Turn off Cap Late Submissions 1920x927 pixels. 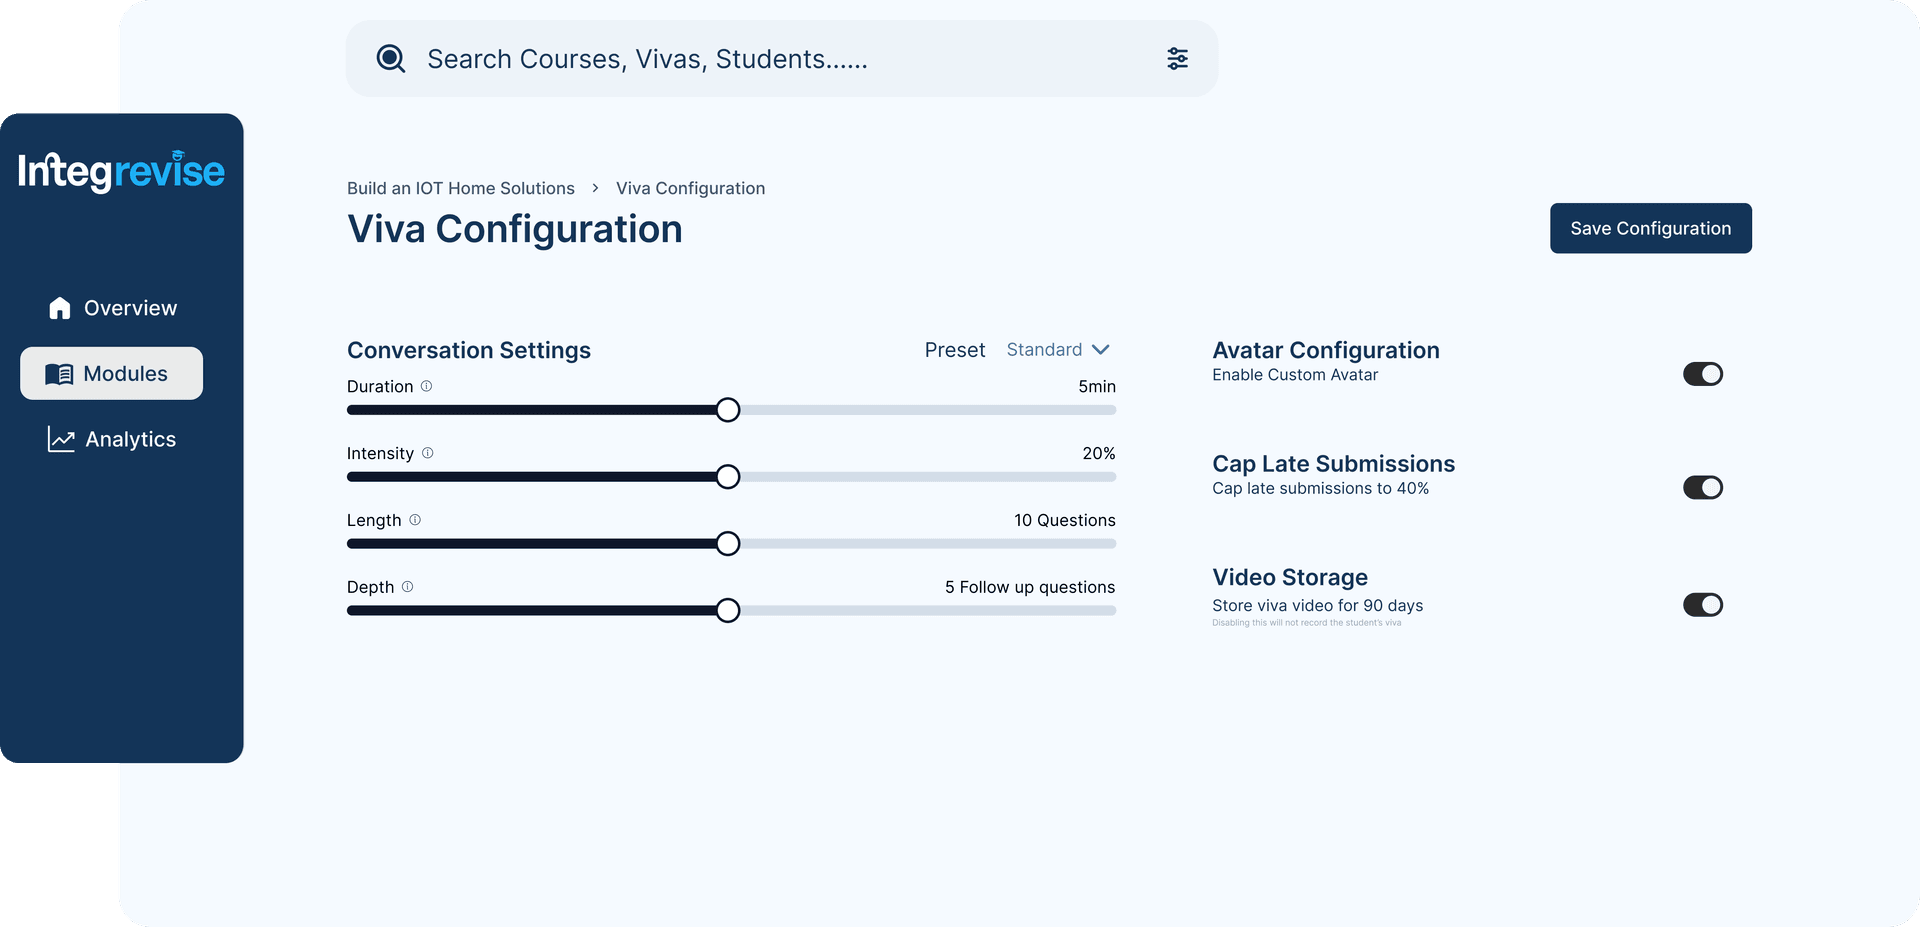(1703, 487)
